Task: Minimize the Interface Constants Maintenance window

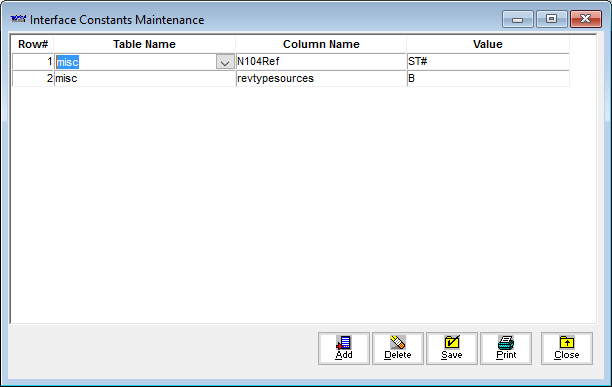Action: click(x=518, y=19)
